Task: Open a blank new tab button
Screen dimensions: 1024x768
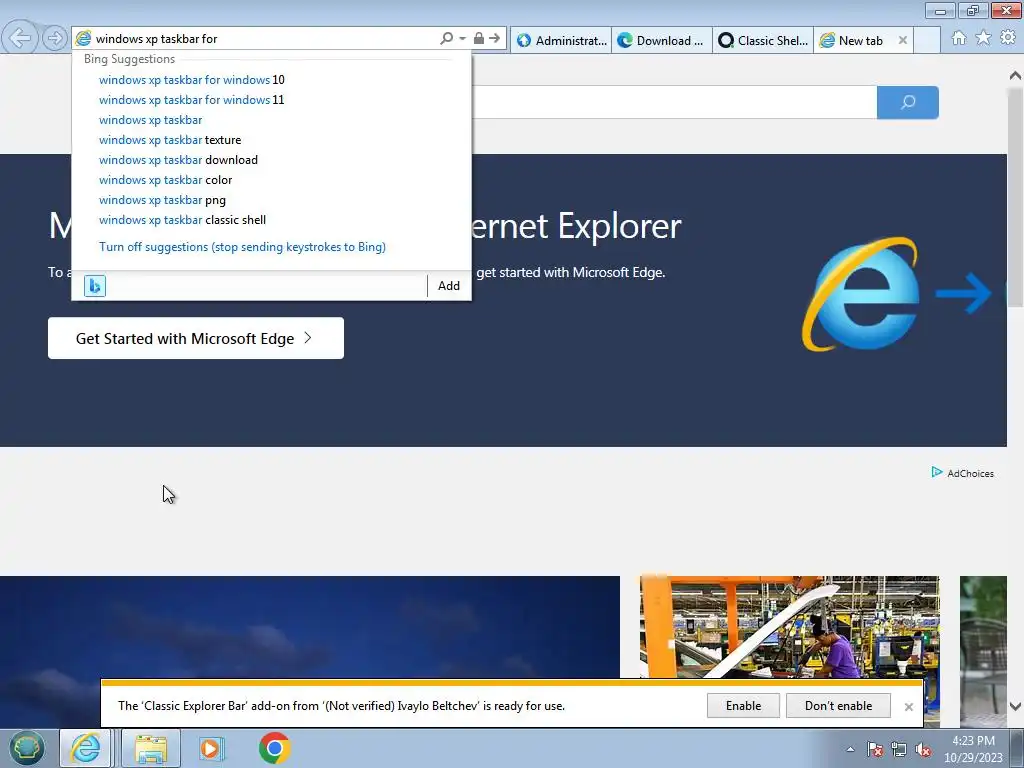Action: pos(927,40)
